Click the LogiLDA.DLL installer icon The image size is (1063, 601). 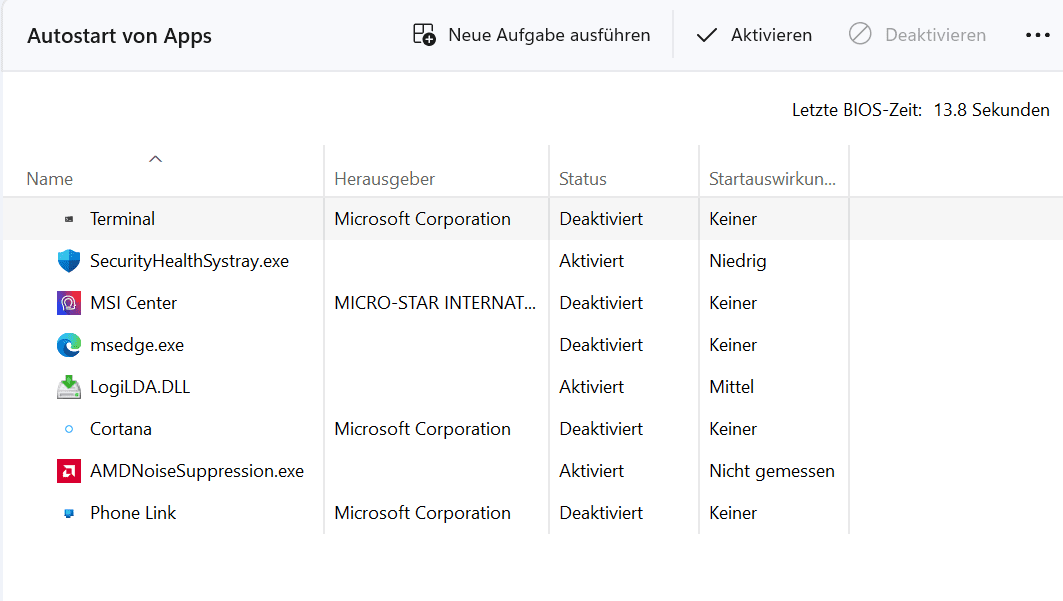68,387
